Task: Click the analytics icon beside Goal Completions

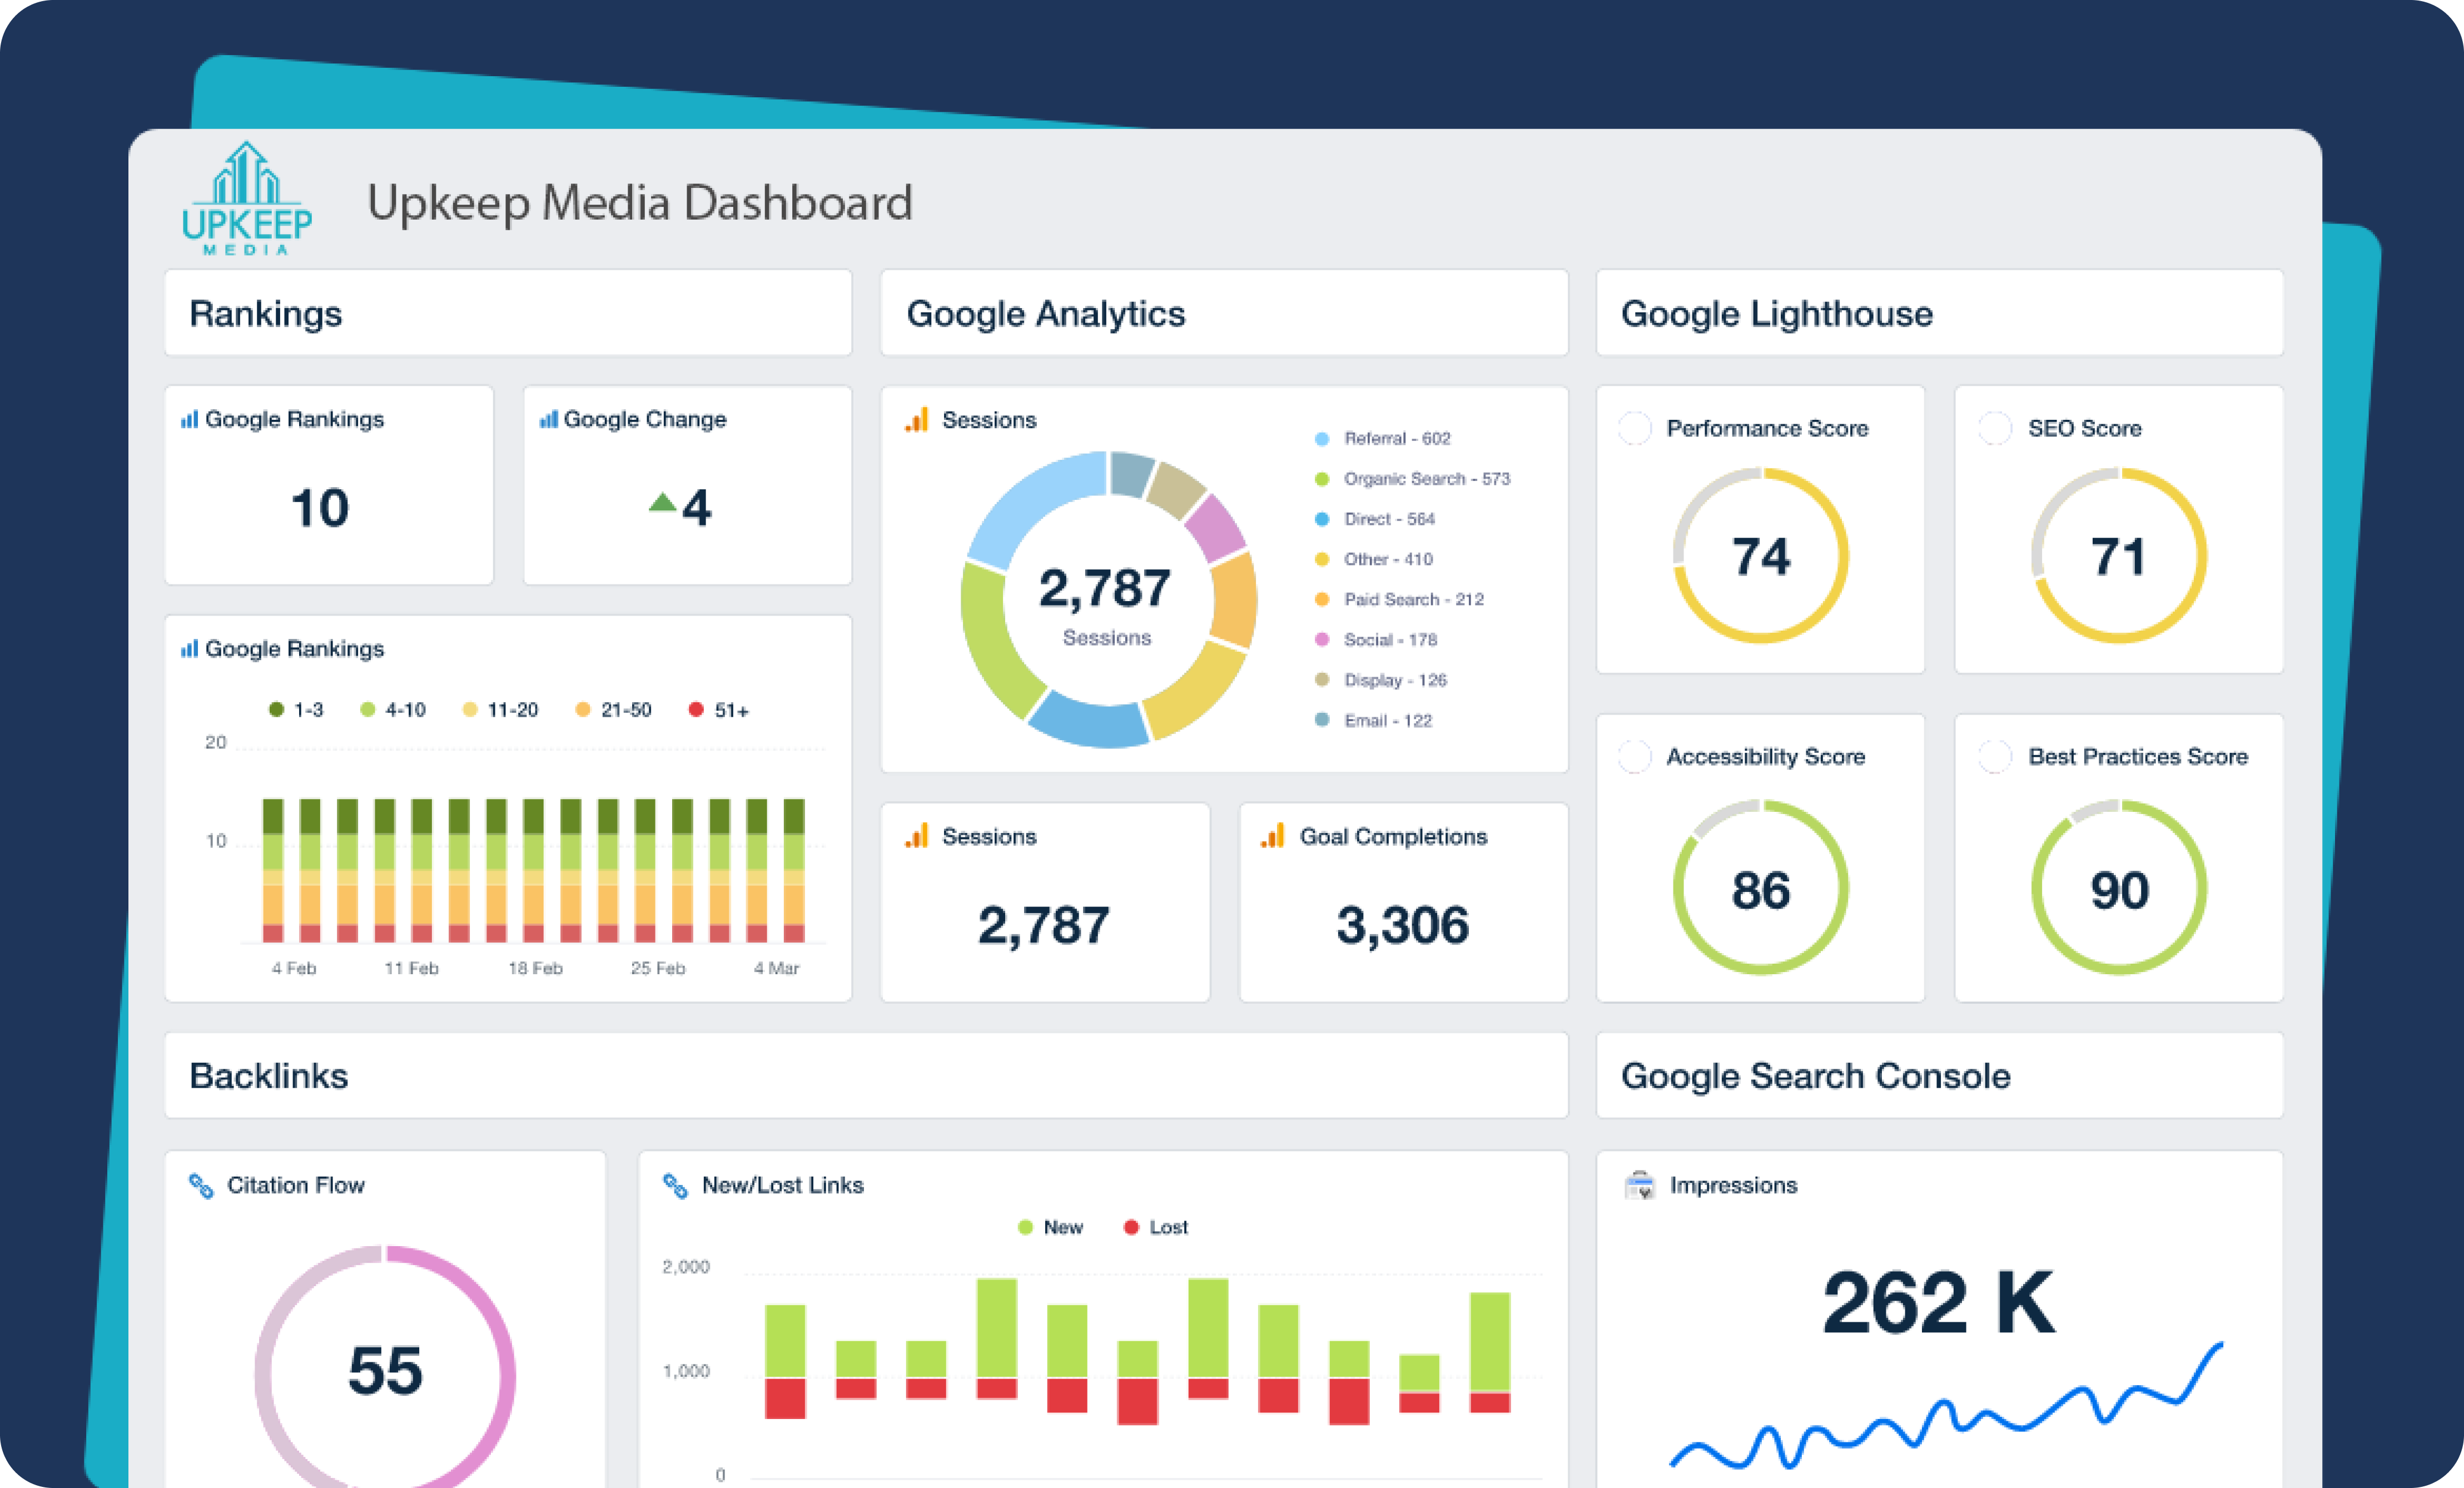Action: coord(1273,835)
